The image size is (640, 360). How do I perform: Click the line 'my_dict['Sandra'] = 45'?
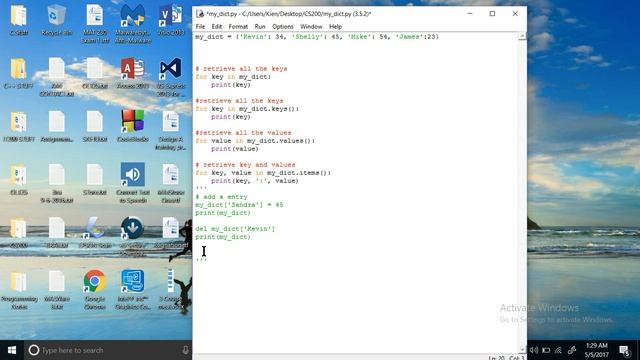click(239, 205)
